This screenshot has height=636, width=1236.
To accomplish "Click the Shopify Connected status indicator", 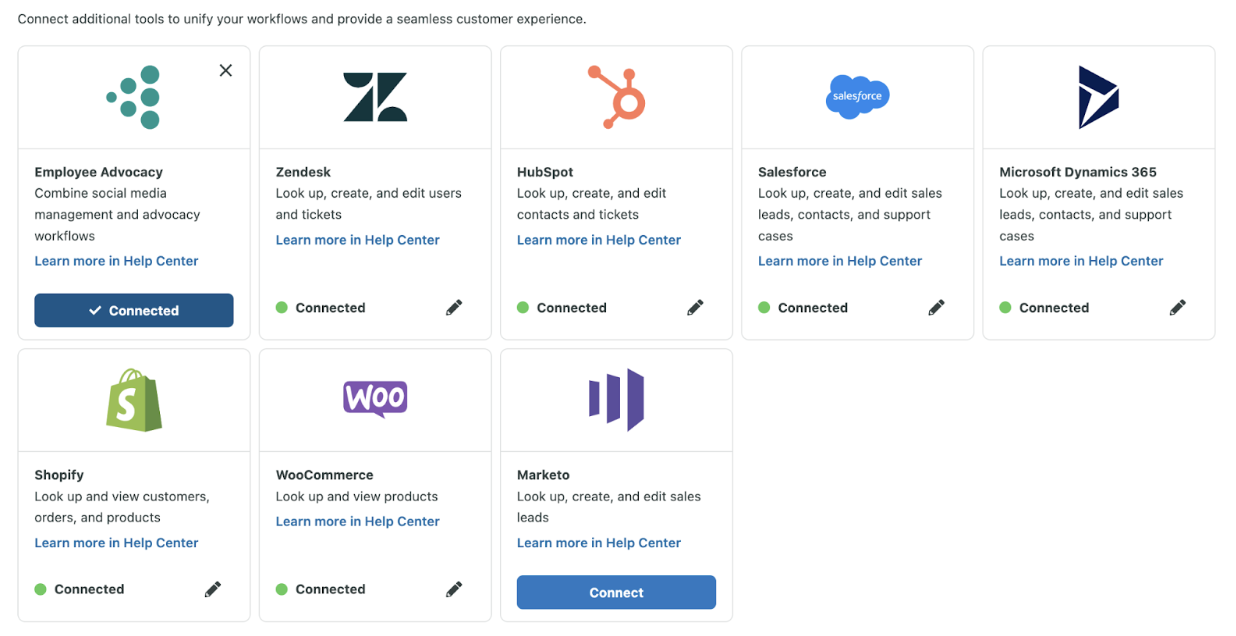I will click(x=80, y=590).
